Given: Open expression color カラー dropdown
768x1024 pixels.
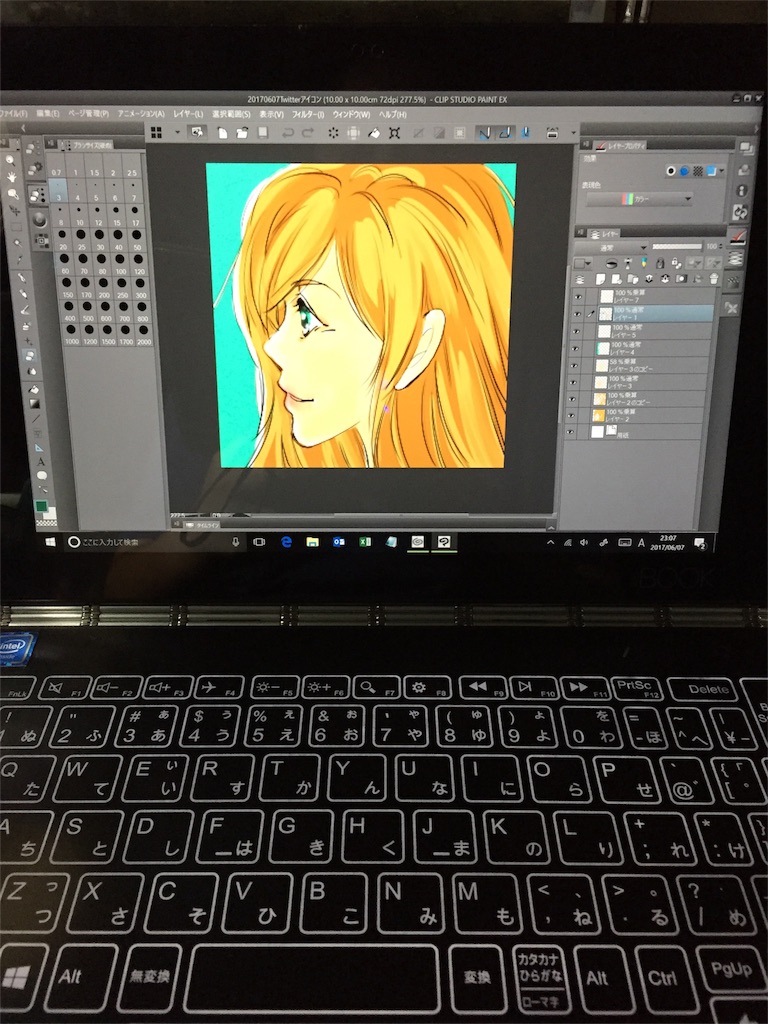Looking at the screenshot, I should (640, 199).
